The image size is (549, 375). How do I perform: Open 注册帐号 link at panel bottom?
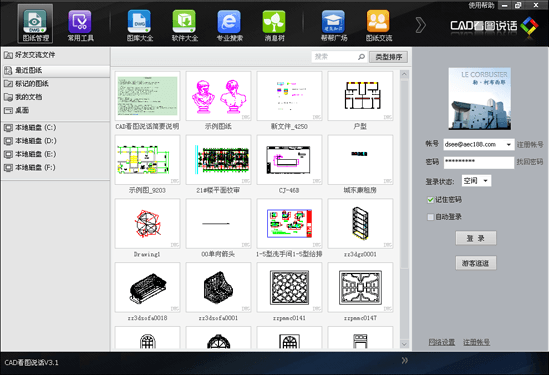click(476, 342)
